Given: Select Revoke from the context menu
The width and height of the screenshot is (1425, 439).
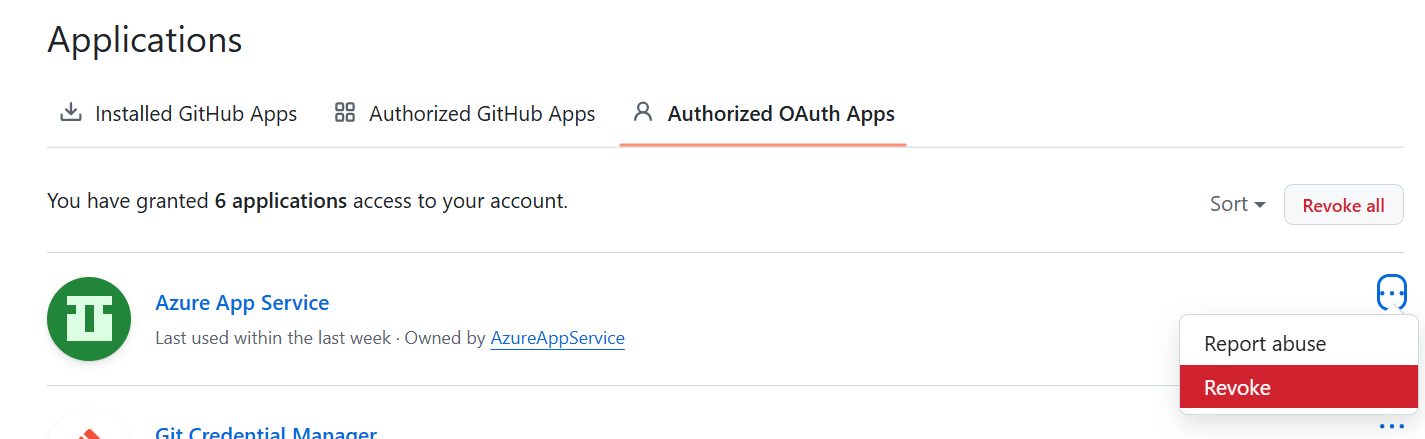Looking at the screenshot, I should tap(1299, 387).
